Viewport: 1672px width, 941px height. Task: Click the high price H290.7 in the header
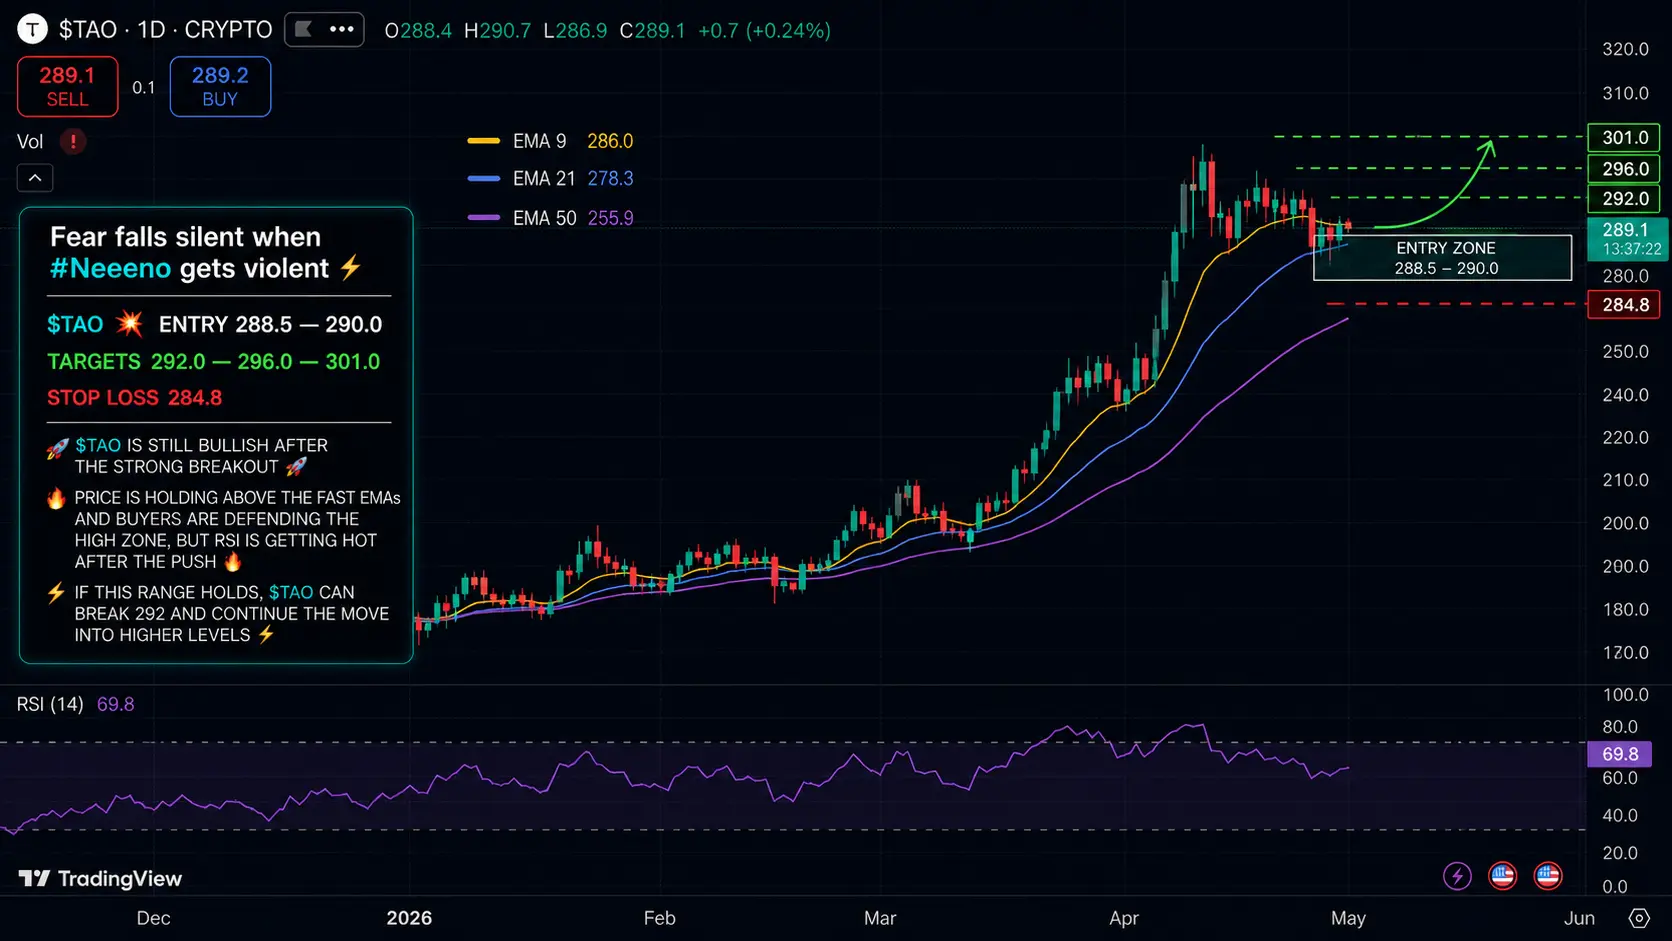497,31
